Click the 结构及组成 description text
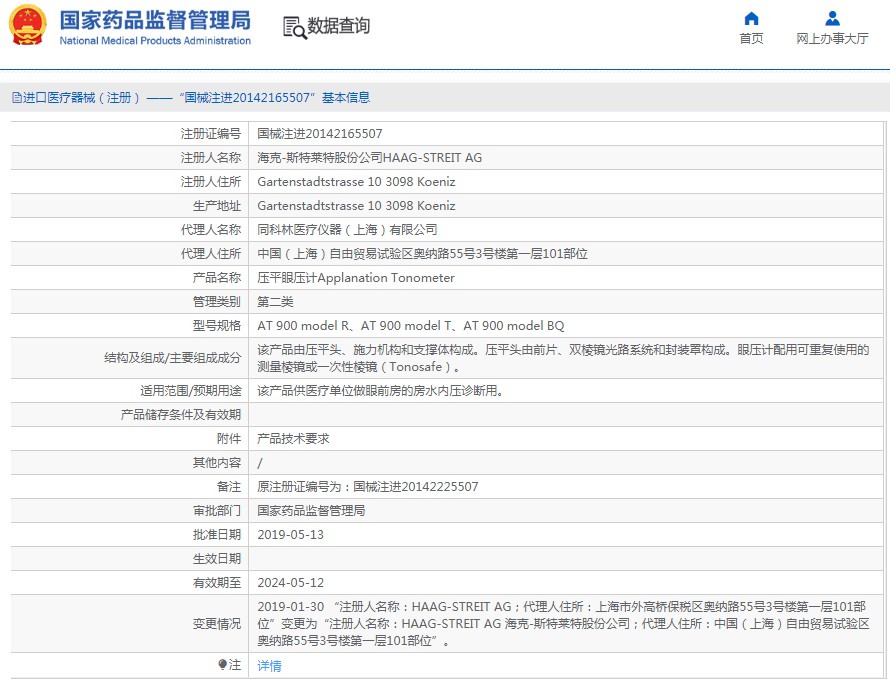Screen dimensions: 890x681 563,358
